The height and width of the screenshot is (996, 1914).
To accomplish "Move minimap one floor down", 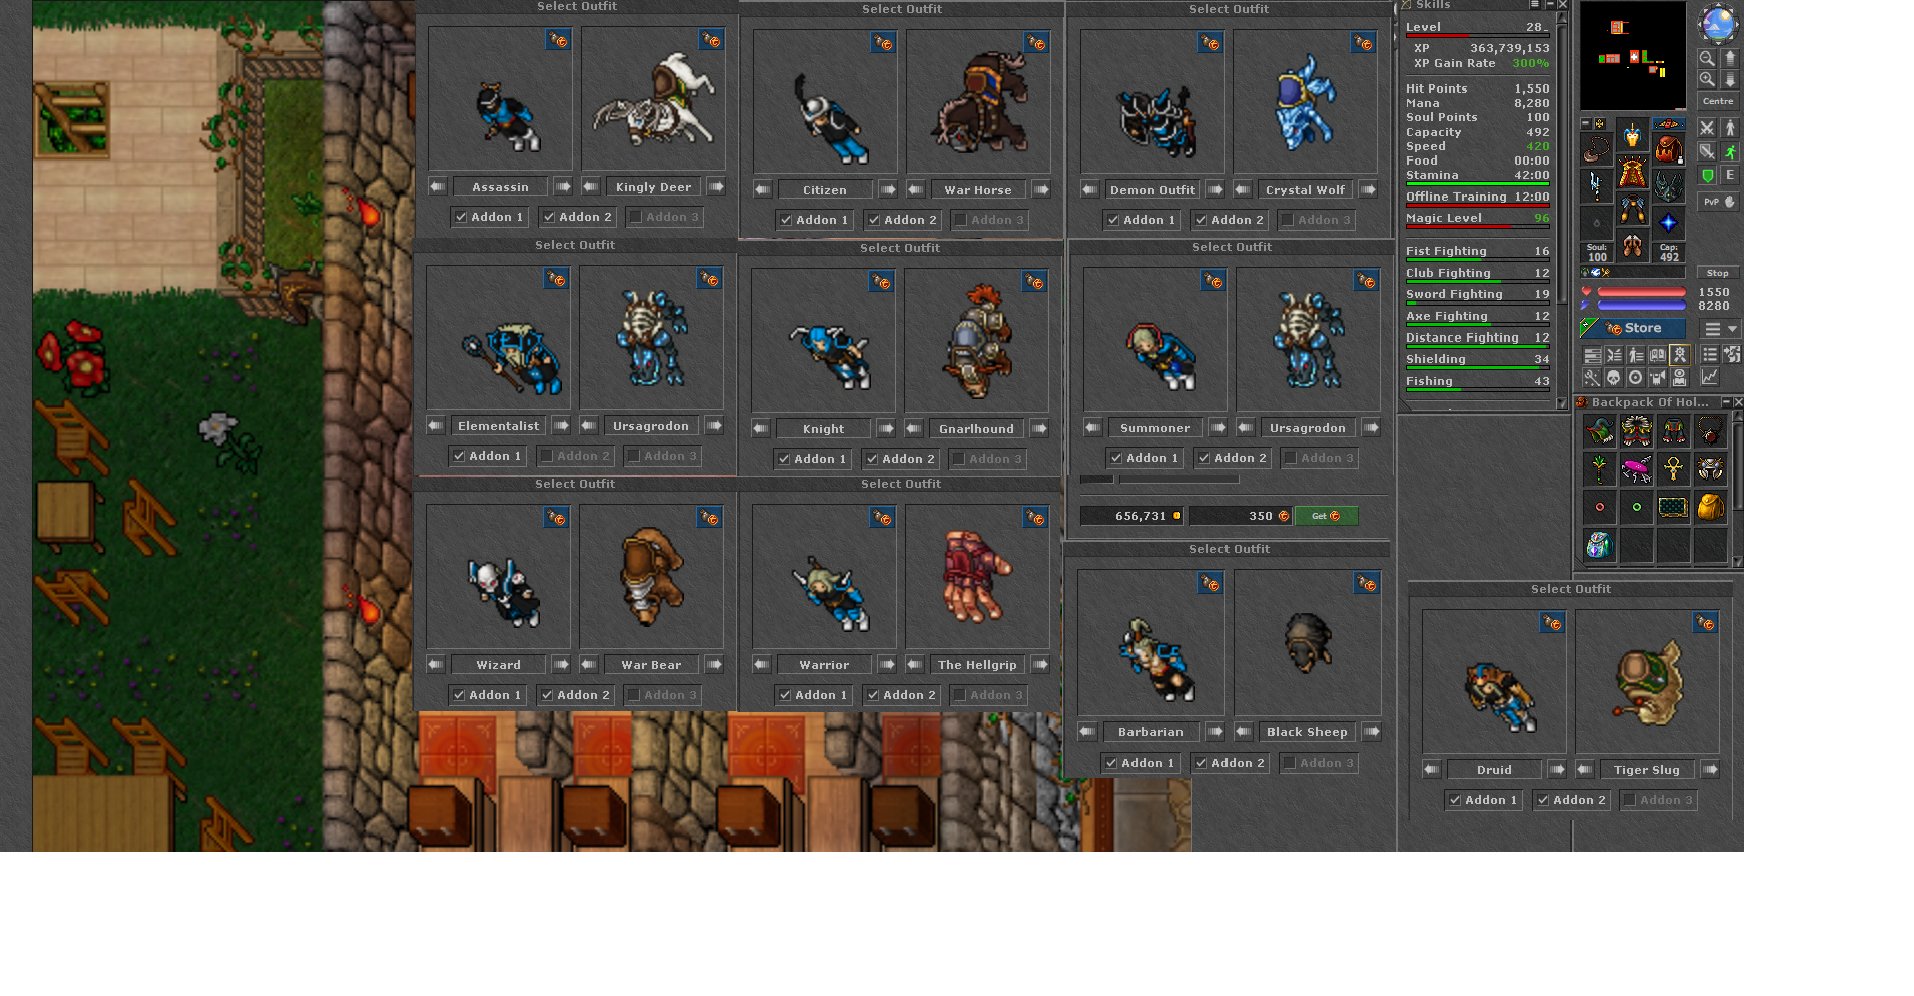I will point(1731,78).
